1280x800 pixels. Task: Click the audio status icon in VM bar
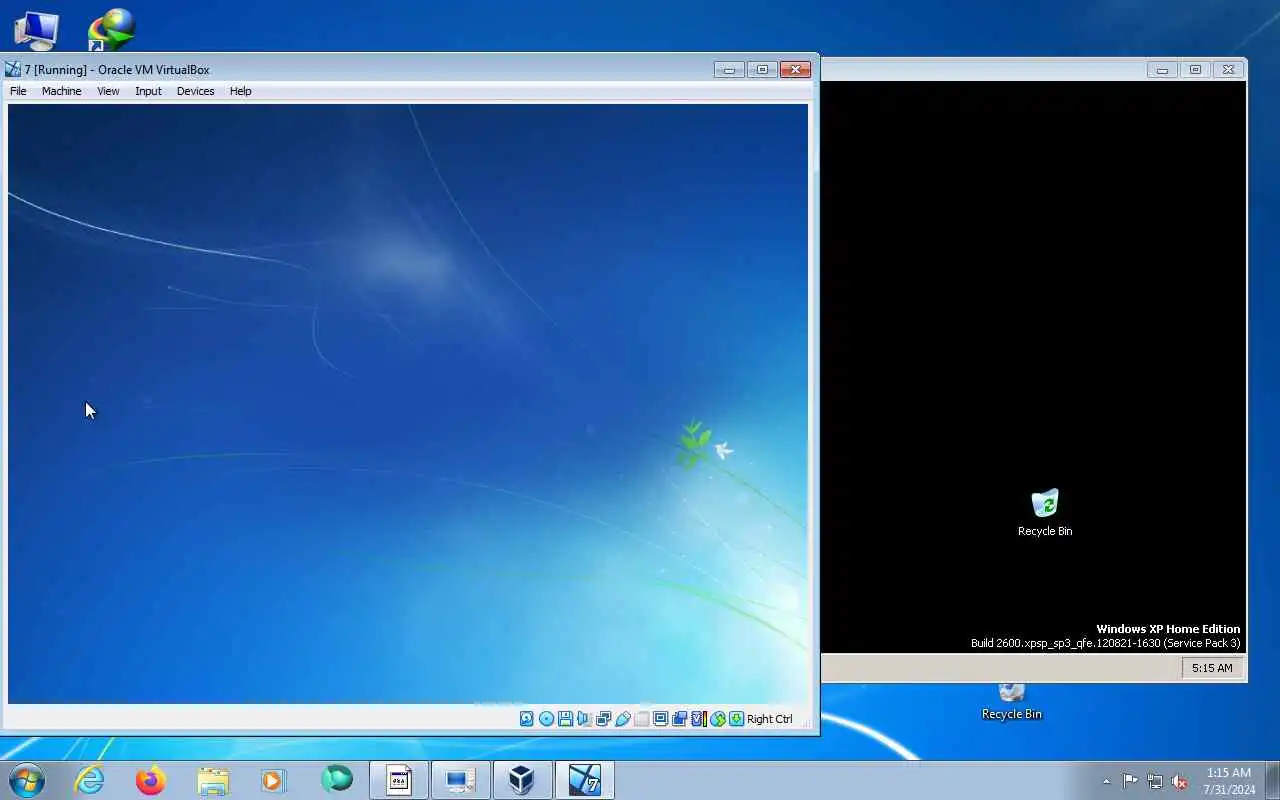(584, 719)
